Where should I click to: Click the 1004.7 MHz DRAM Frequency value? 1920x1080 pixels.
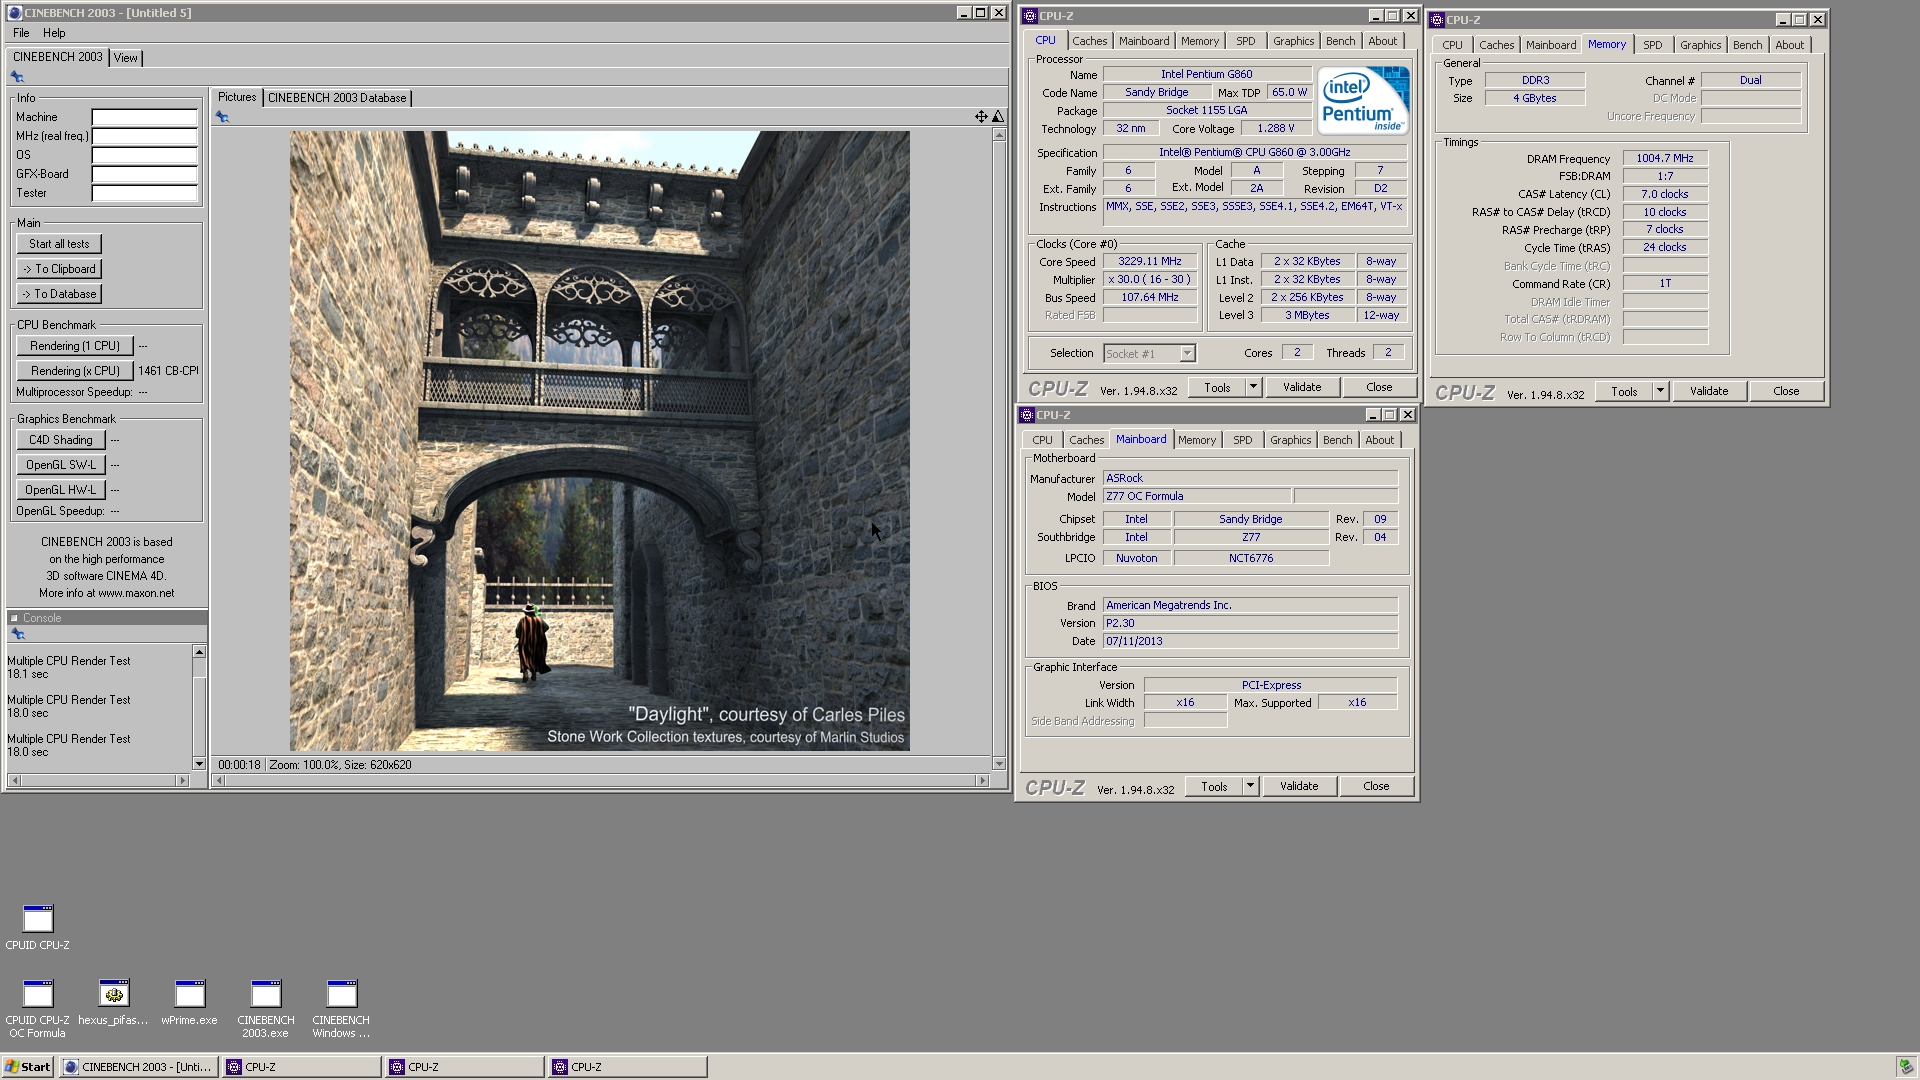[x=1665, y=158]
